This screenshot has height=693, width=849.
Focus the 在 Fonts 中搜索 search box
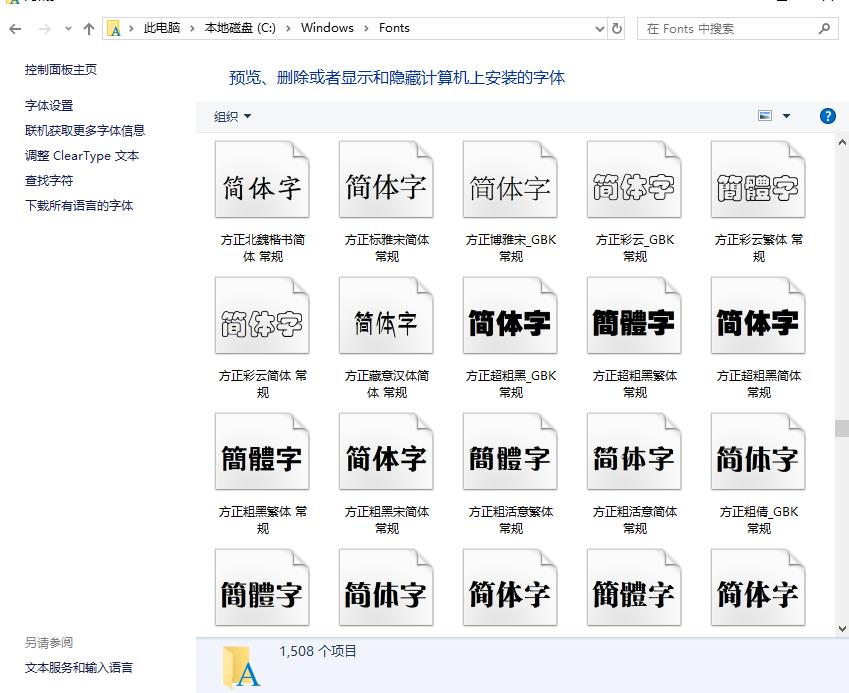click(x=737, y=29)
